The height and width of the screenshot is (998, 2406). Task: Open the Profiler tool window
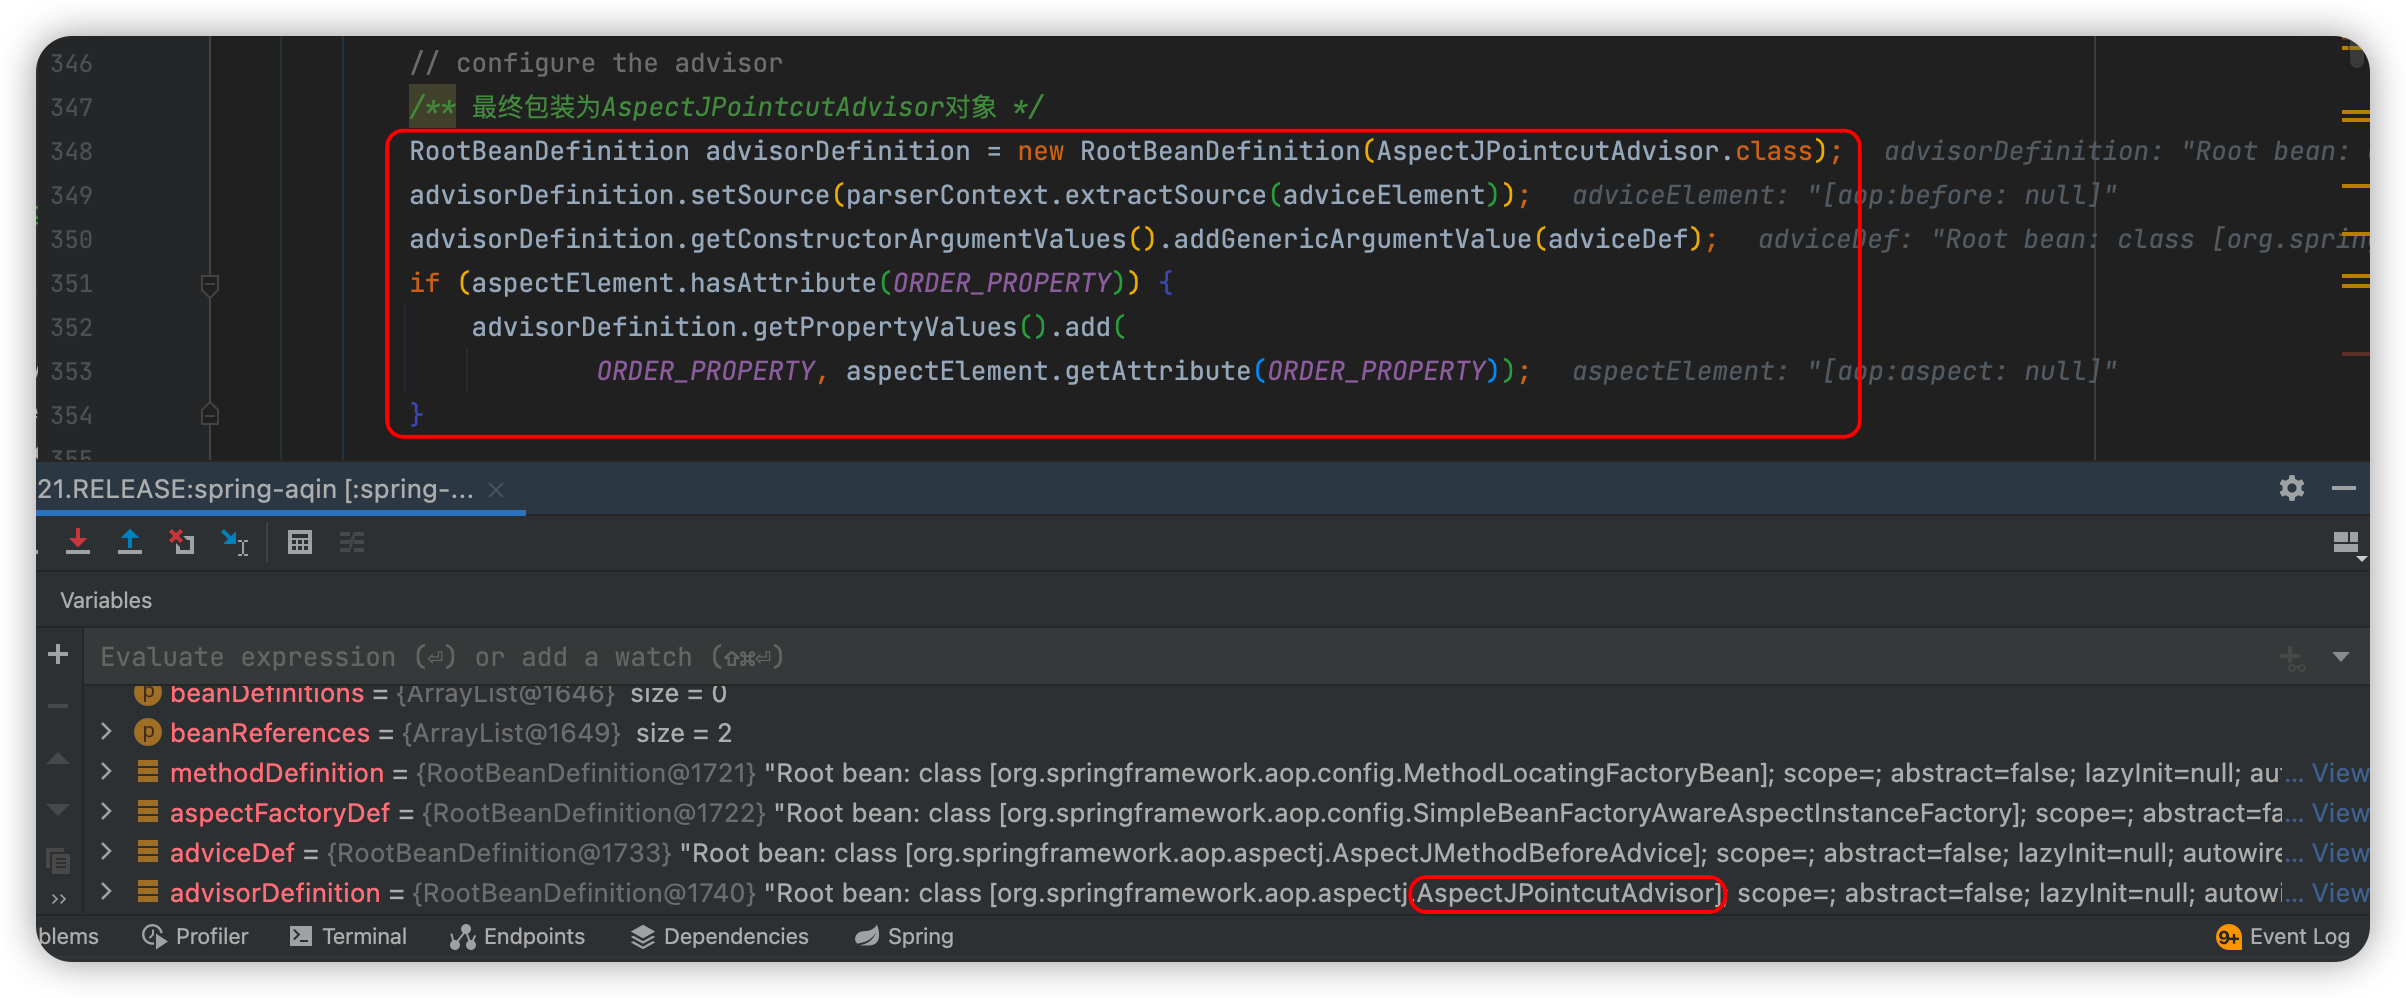(196, 936)
